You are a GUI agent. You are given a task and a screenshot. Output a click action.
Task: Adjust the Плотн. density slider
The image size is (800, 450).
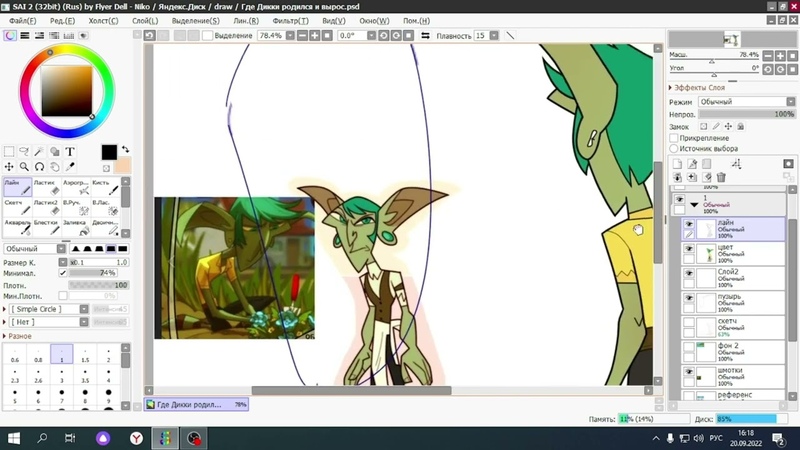(99, 285)
